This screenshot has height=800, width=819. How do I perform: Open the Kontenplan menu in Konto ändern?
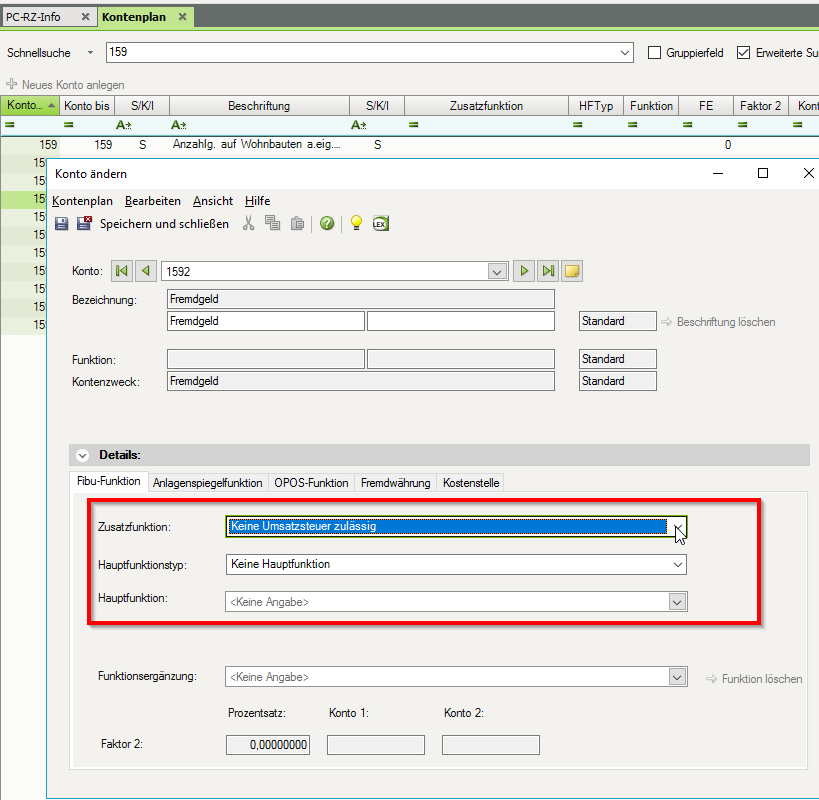coord(83,201)
